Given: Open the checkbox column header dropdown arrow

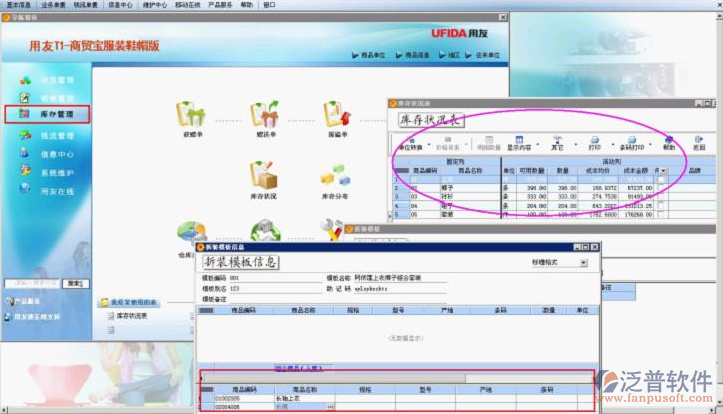Looking at the screenshot, I should click(665, 171).
